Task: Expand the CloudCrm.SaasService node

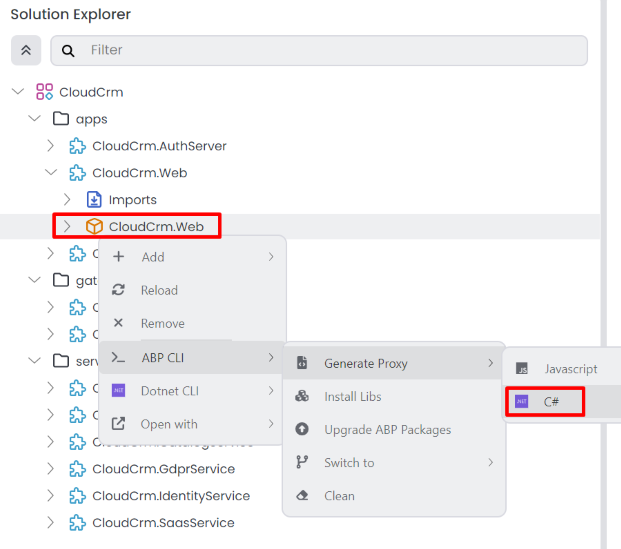Action: (51, 523)
